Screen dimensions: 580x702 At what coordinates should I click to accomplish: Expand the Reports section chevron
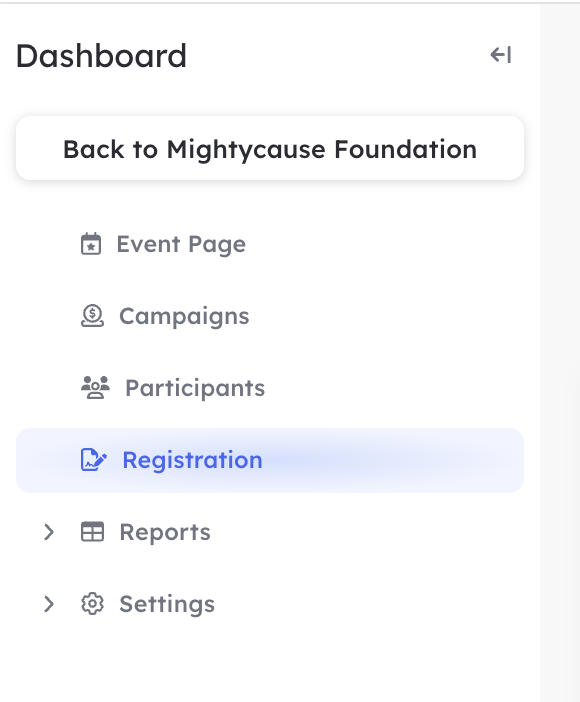coord(49,532)
